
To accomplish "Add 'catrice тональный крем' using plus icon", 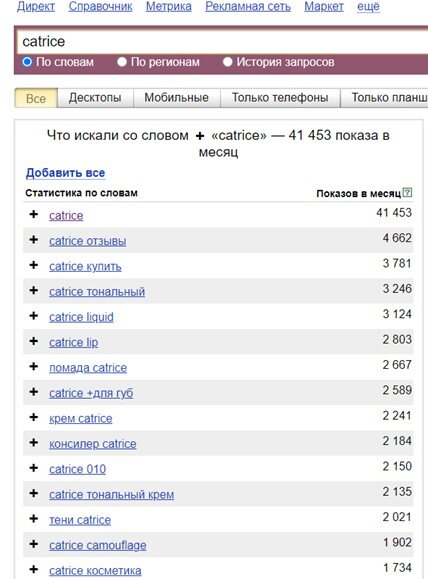I will (x=34, y=493).
